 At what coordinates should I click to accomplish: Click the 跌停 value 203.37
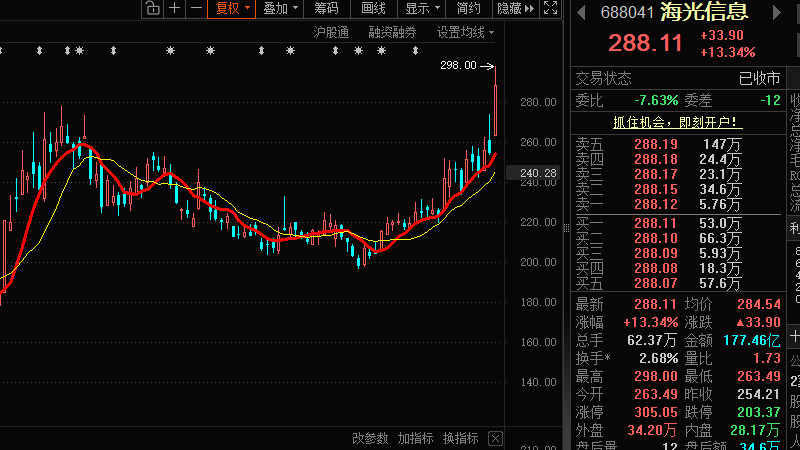(x=759, y=412)
